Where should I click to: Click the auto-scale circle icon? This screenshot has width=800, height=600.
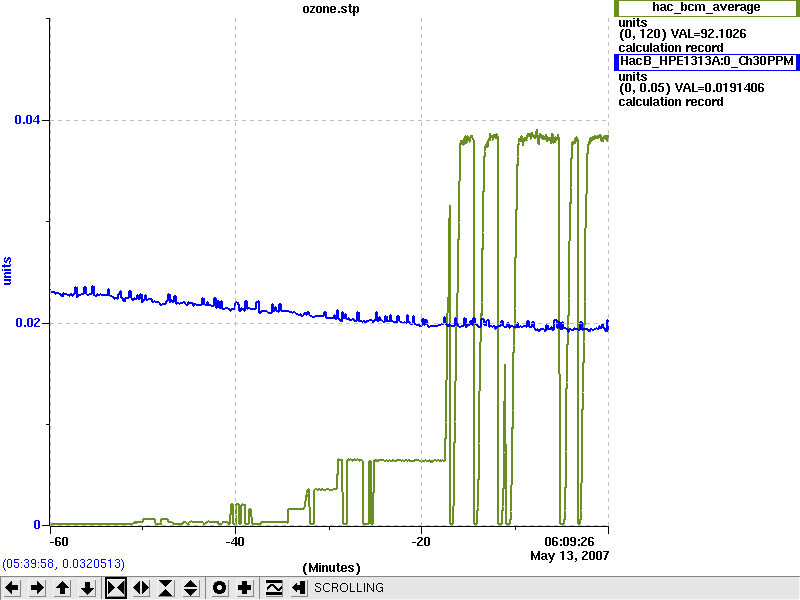[220, 588]
